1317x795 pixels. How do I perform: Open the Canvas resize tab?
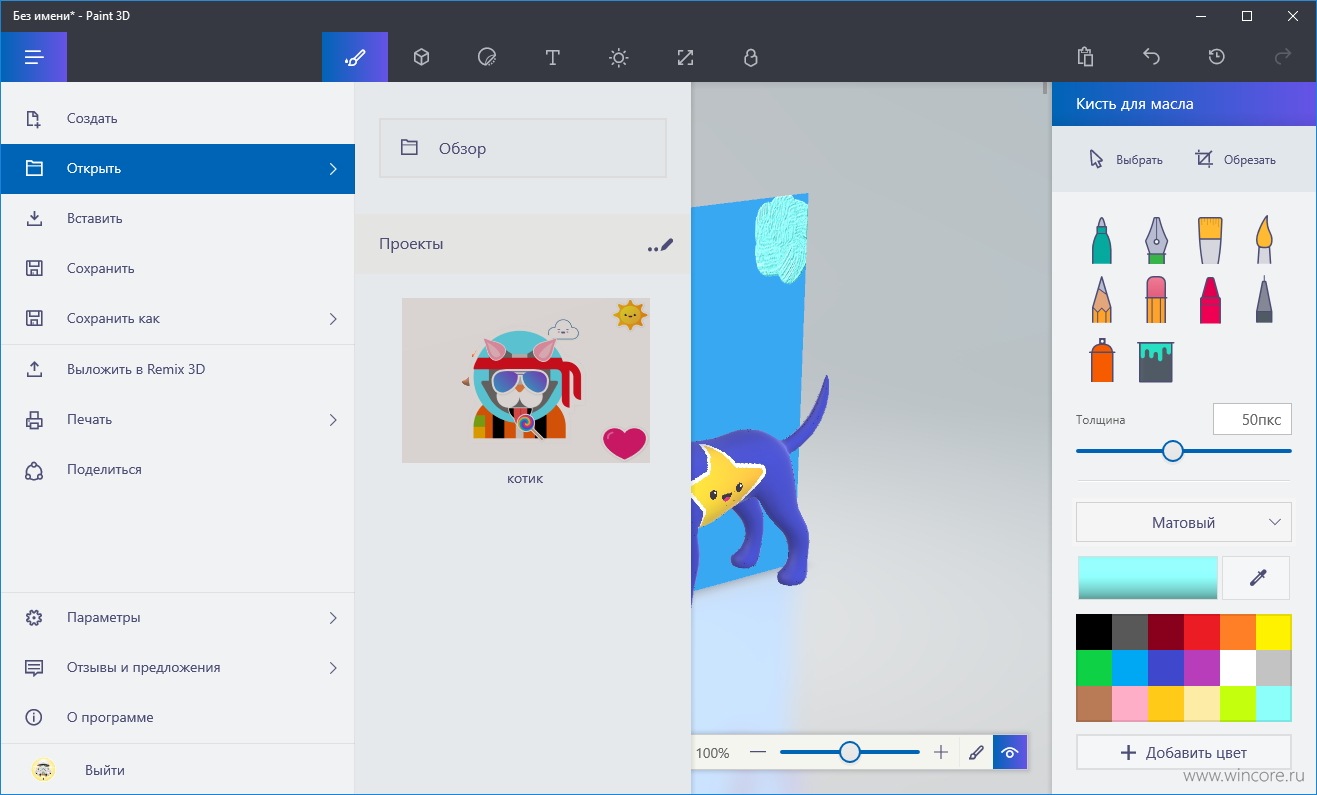685,57
